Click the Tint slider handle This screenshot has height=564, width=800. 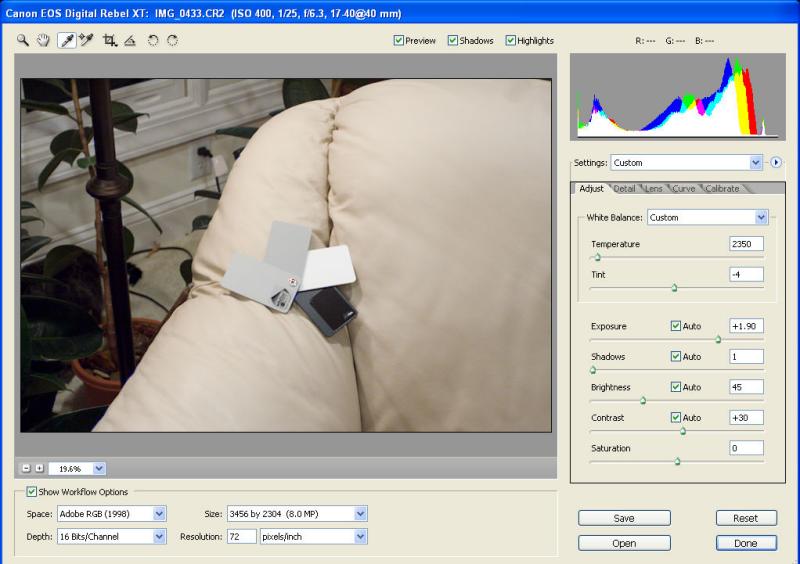pyautogui.click(x=674, y=288)
